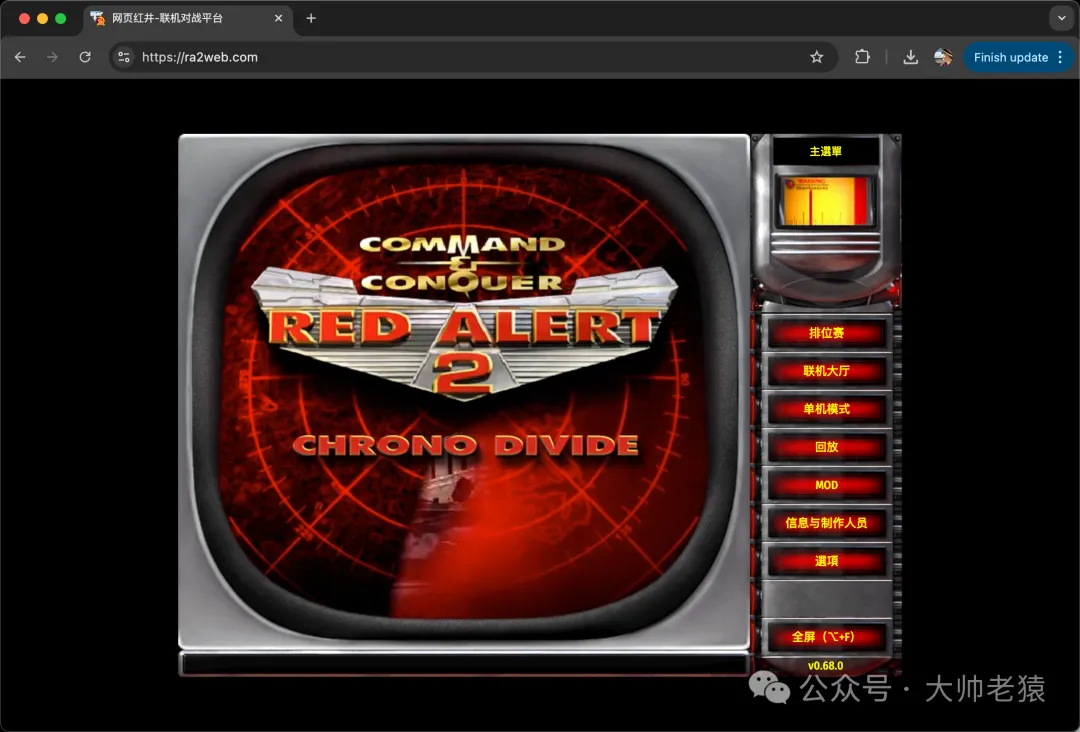The height and width of the screenshot is (732, 1080).
Task: Open Chrome three-dot menu
Action: coord(1061,57)
